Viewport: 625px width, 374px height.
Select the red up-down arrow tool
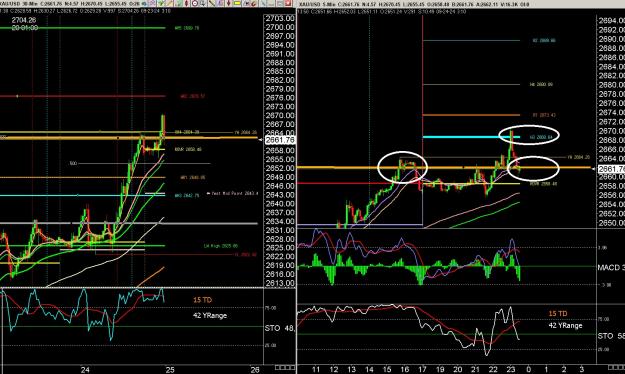click(x=186, y=3)
